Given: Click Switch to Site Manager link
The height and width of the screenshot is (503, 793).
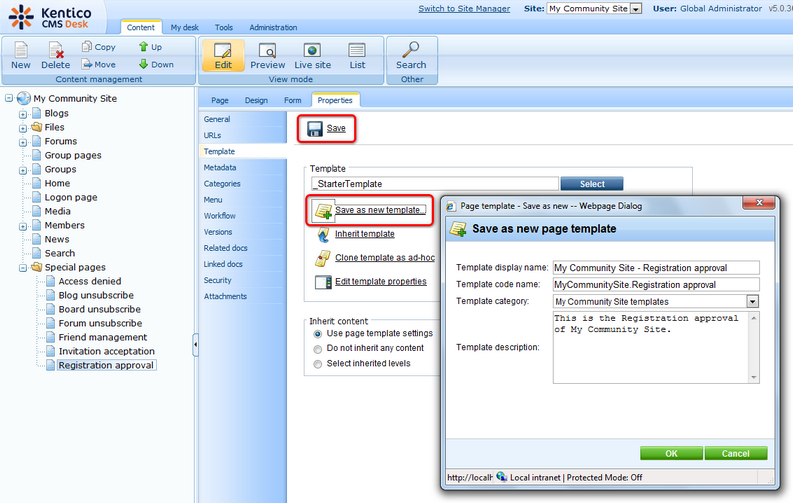Looking at the screenshot, I should click(464, 9).
